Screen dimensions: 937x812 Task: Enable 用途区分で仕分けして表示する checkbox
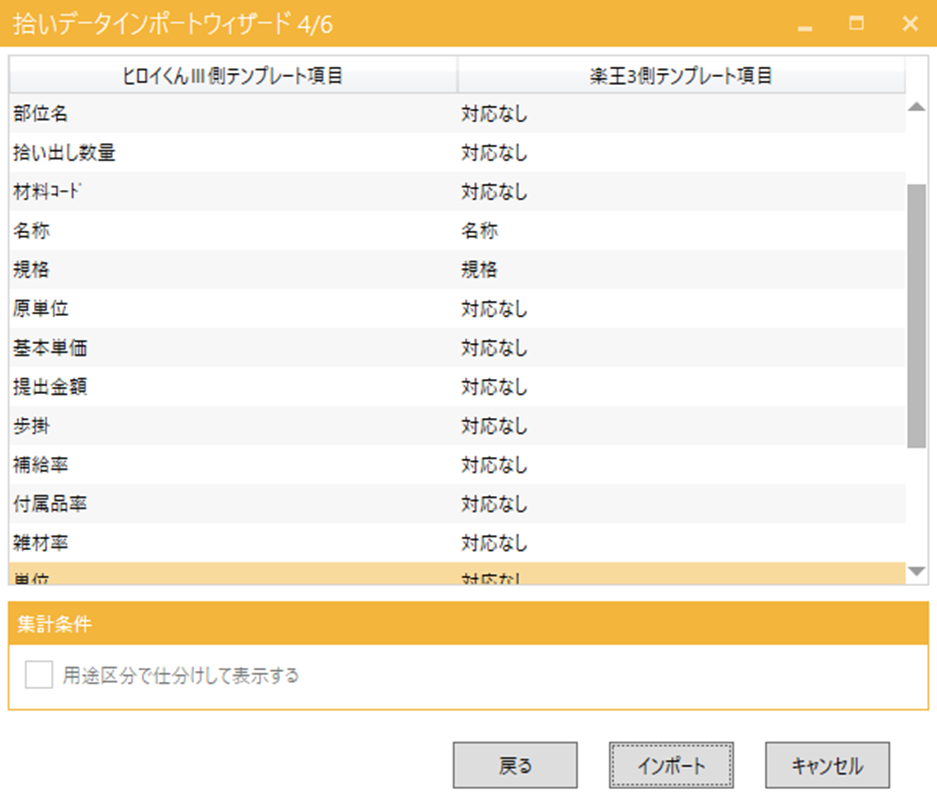click(39, 676)
